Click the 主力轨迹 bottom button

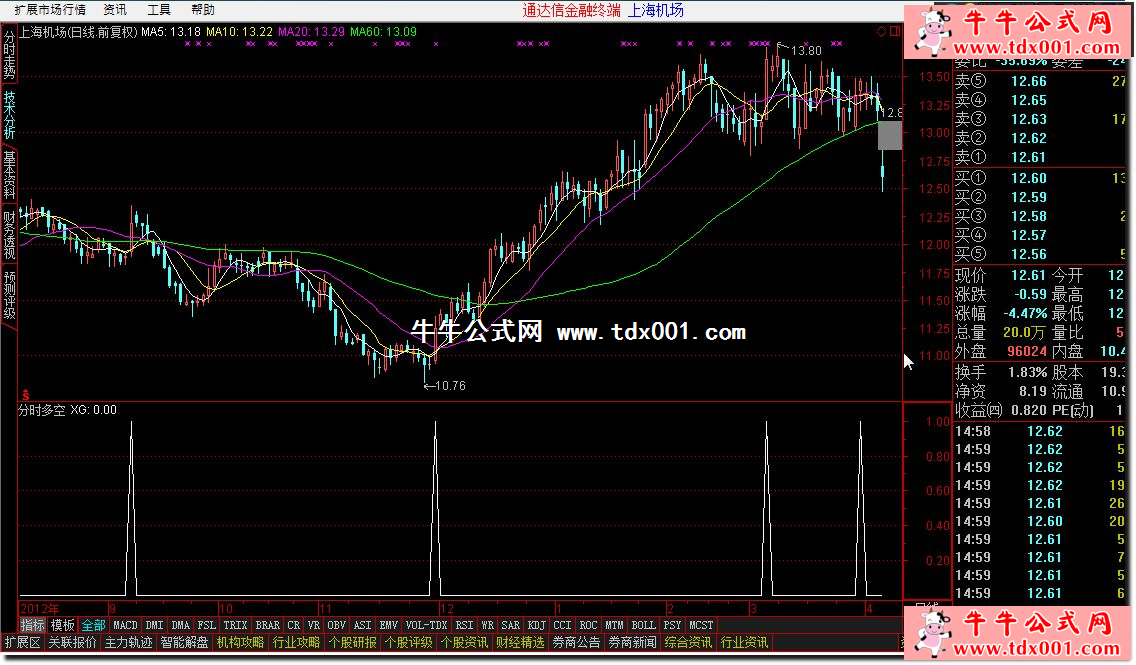pyautogui.click(x=128, y=642)
